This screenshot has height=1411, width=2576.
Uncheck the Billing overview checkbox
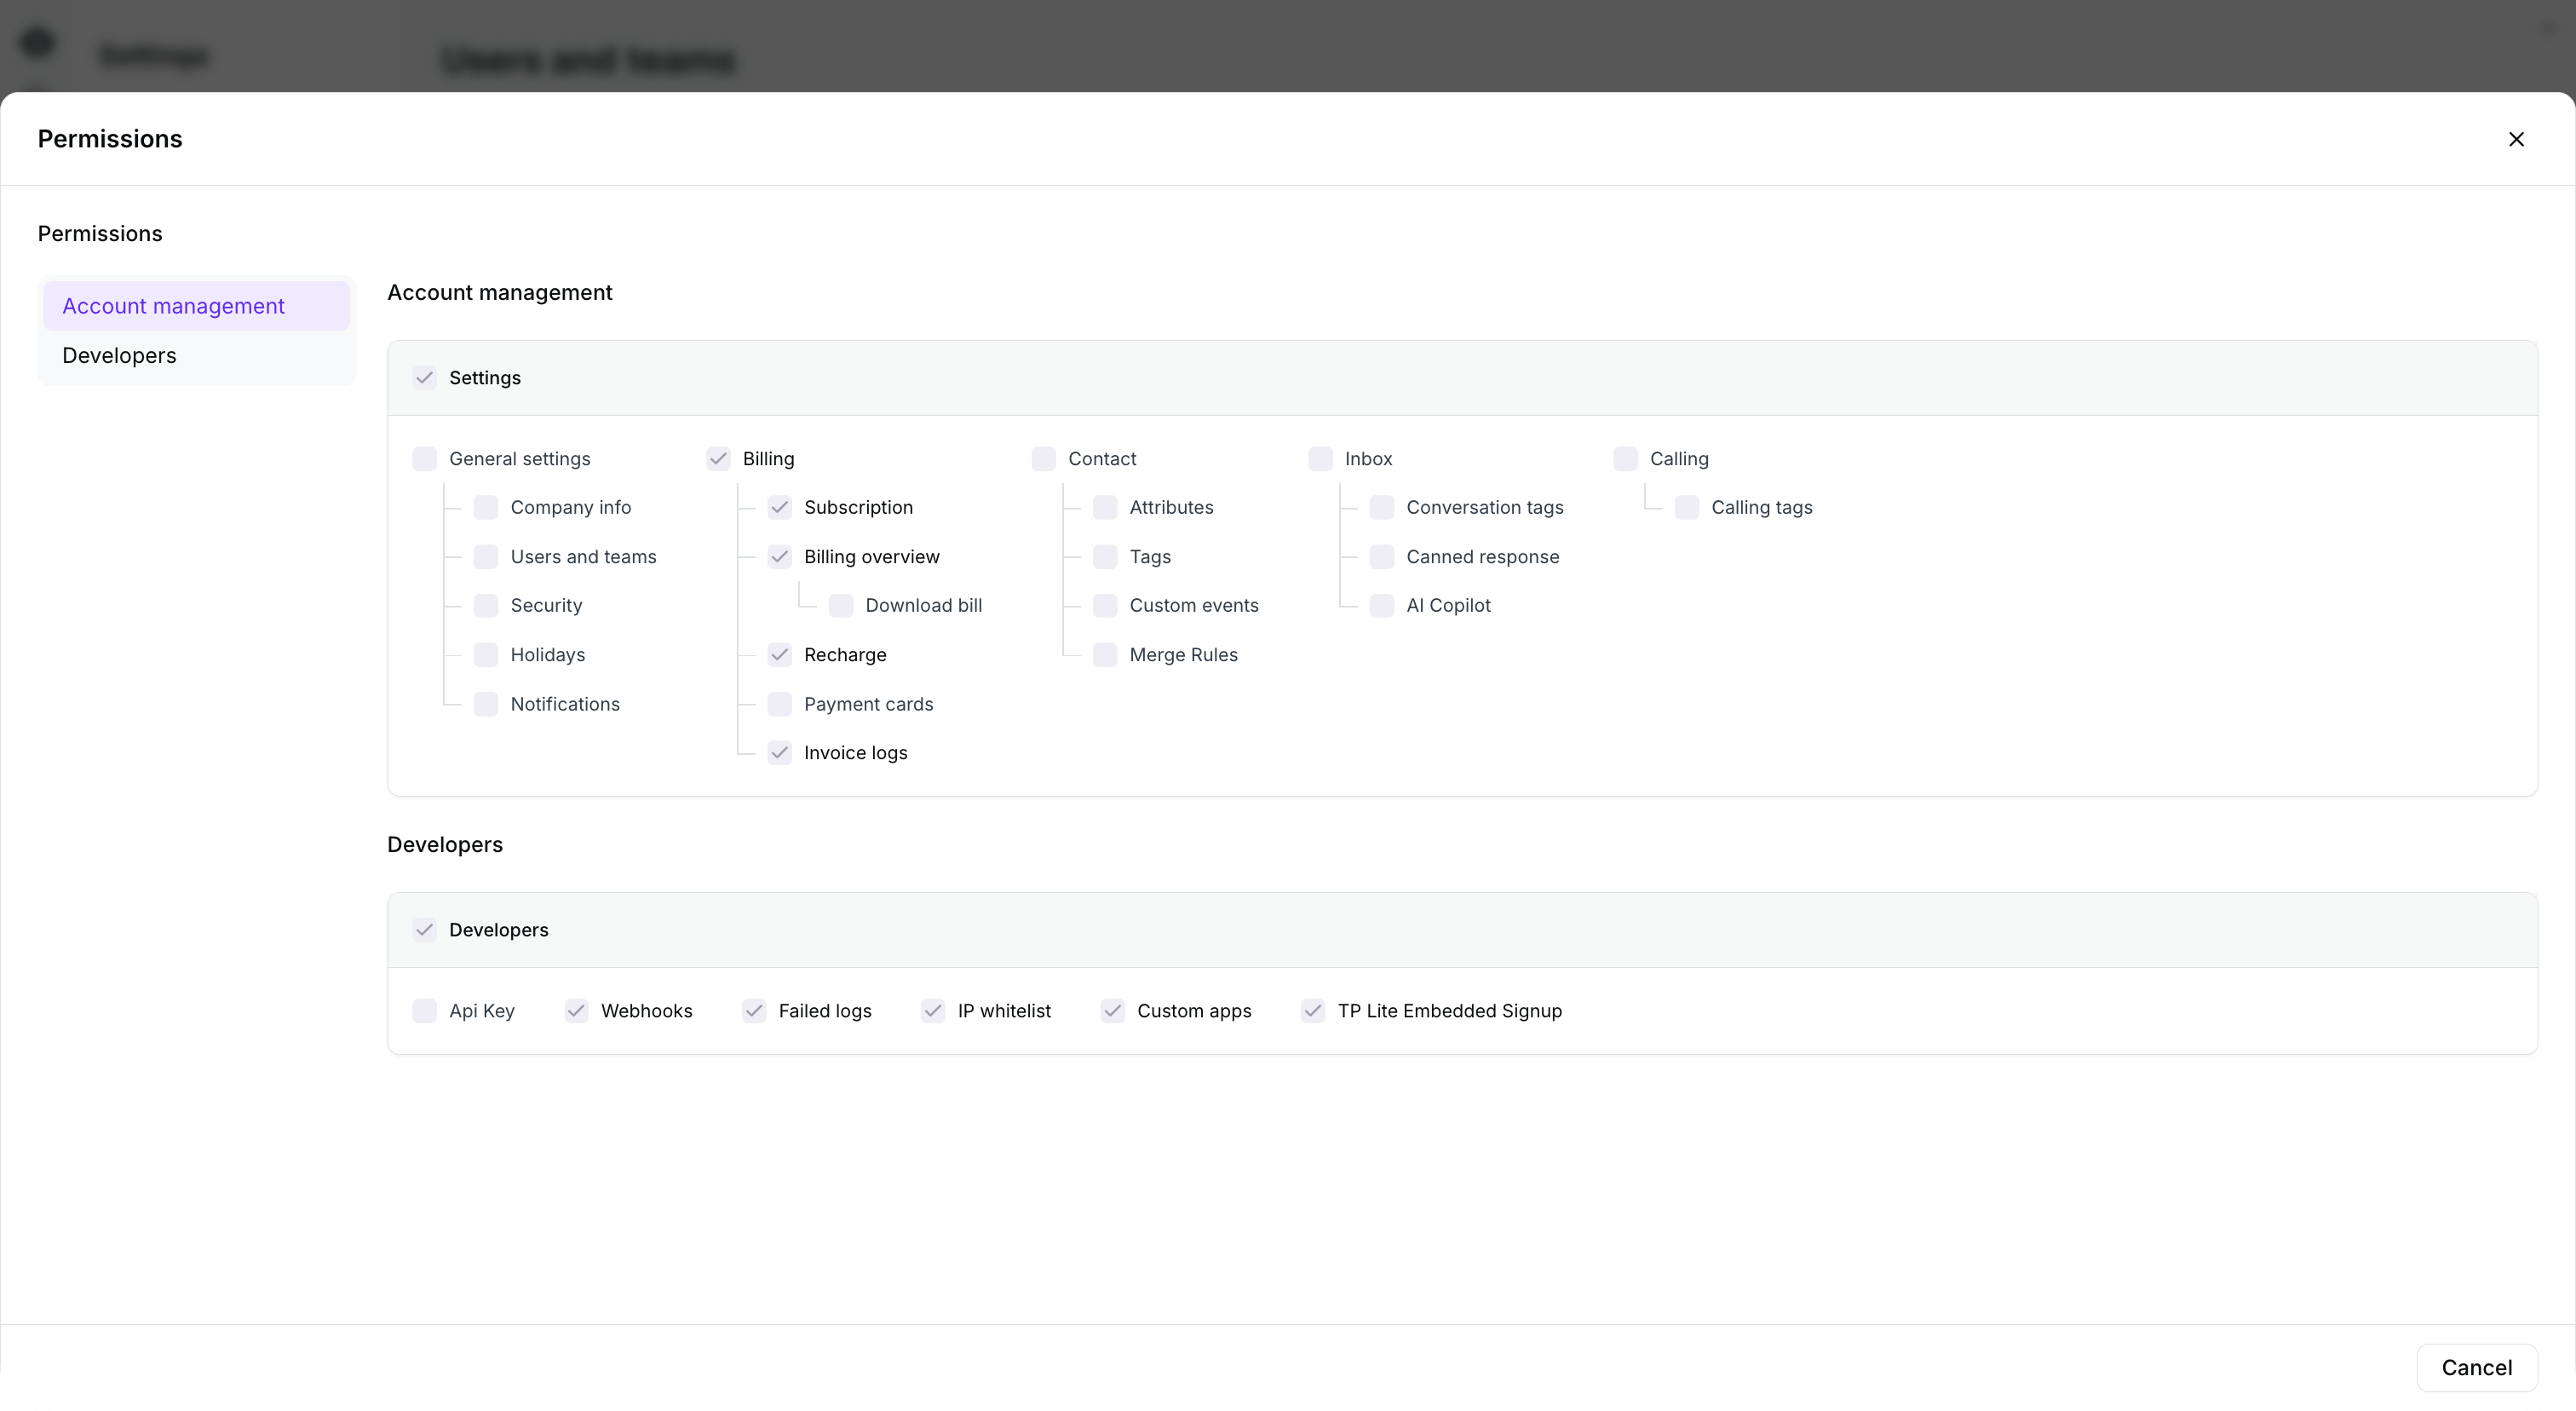click(779, 557)
